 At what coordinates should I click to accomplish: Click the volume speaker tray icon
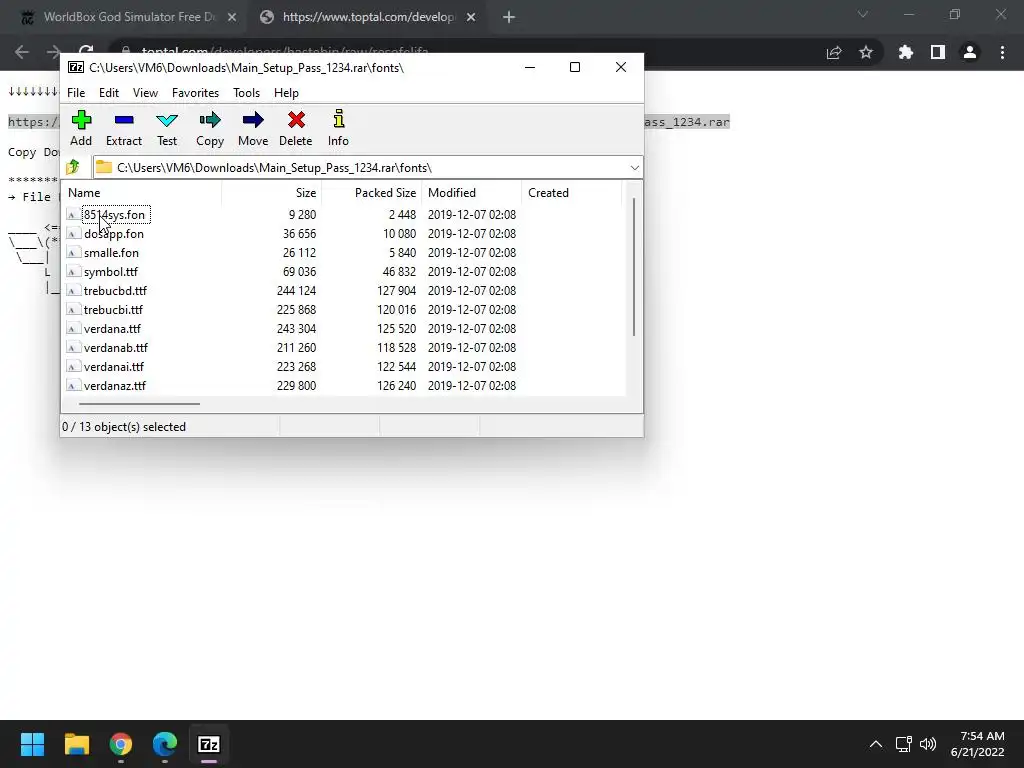pyautogui.click(x=927, y=744)
